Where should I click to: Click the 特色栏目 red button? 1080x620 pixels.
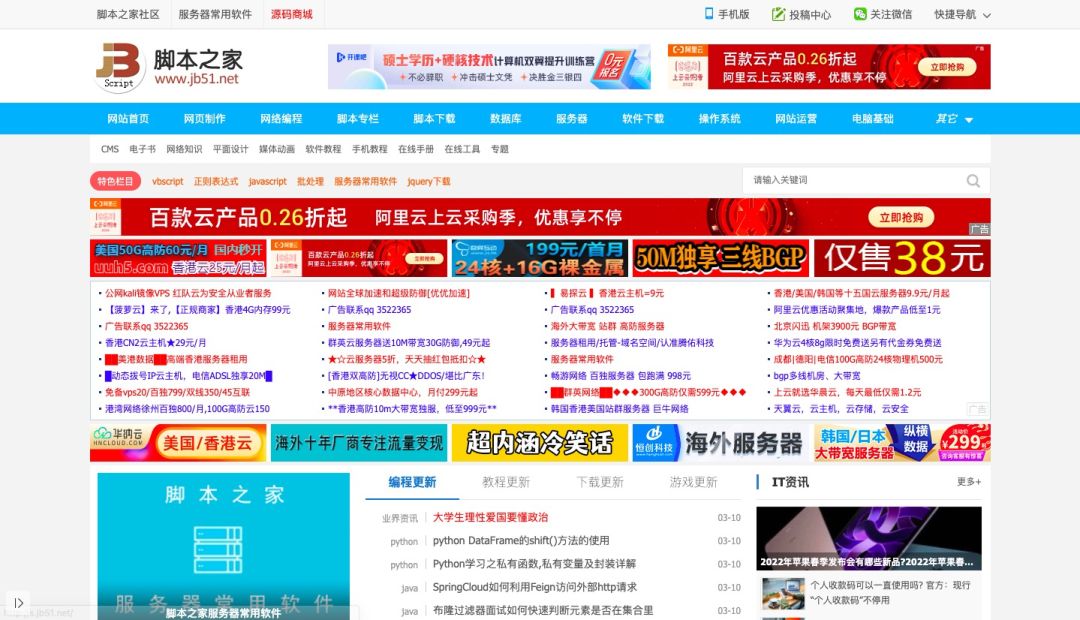point(115,181)
